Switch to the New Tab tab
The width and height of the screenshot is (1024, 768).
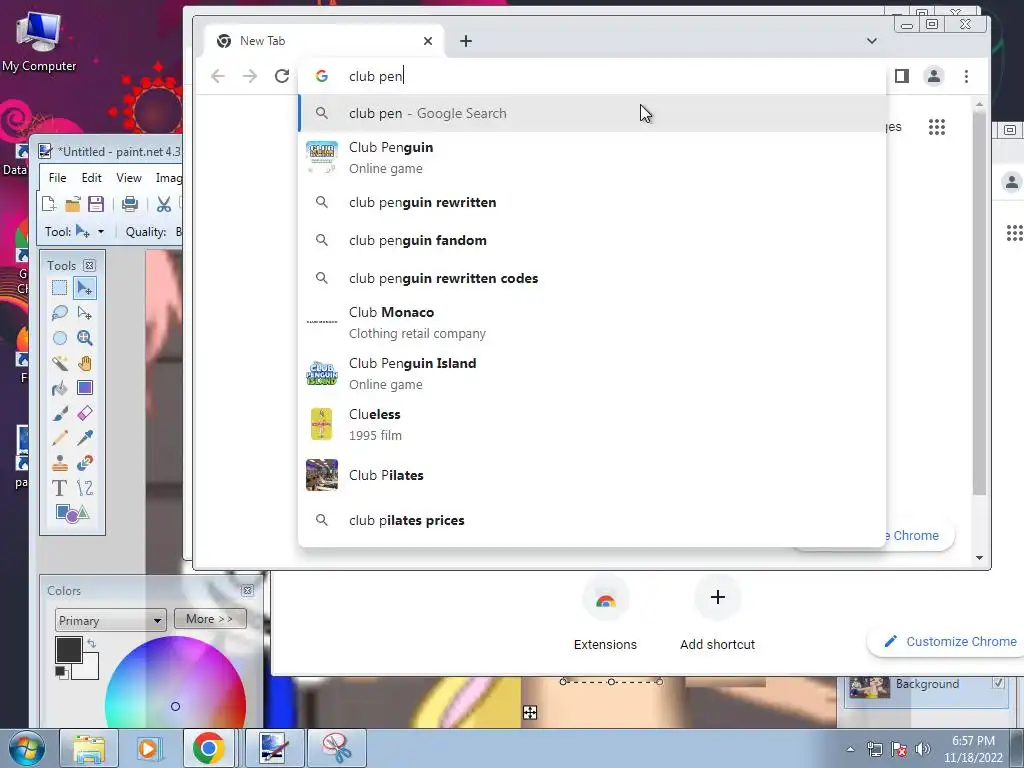pos(325,40)
